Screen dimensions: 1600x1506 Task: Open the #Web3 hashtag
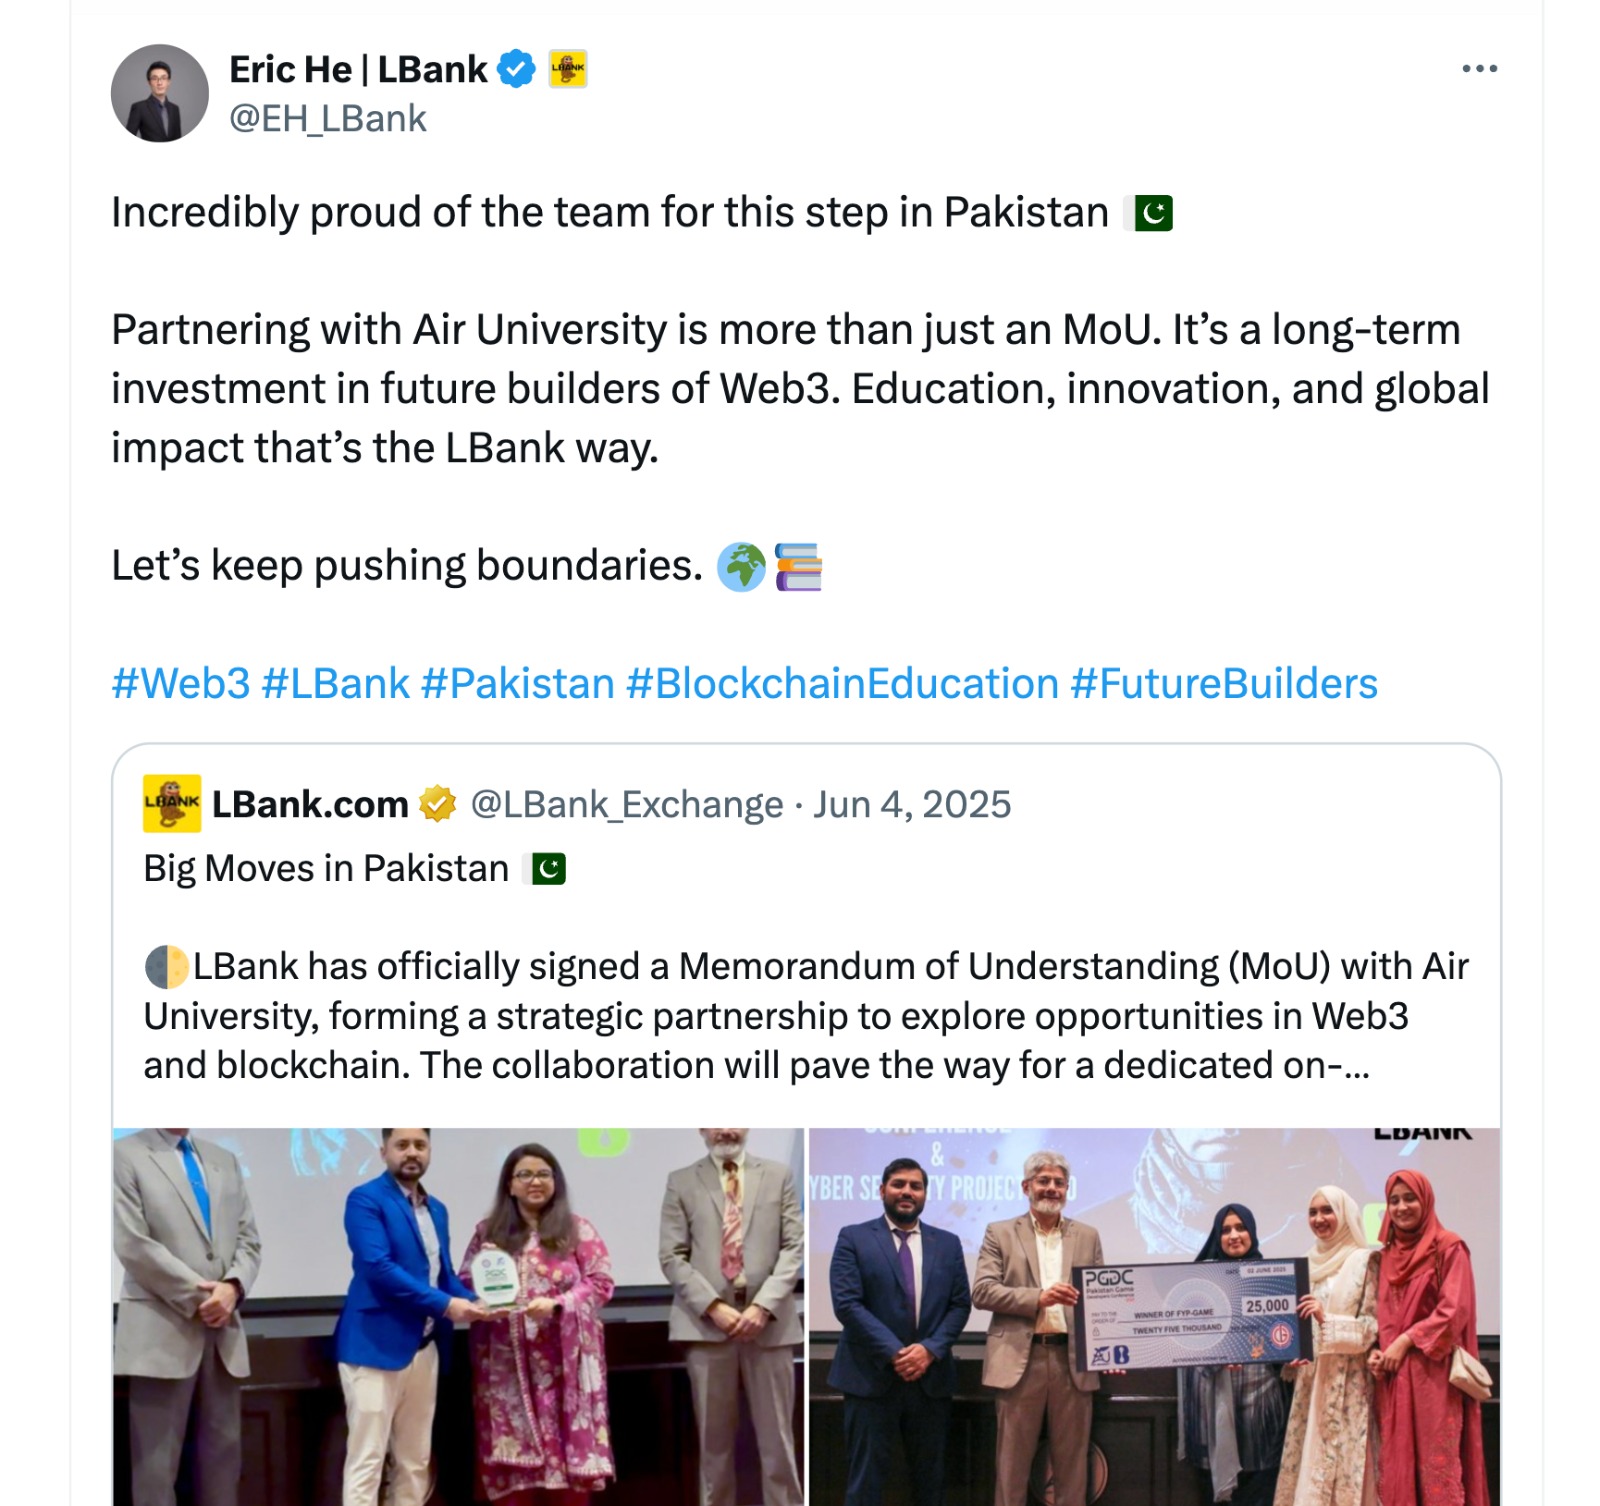pos(181,684)
